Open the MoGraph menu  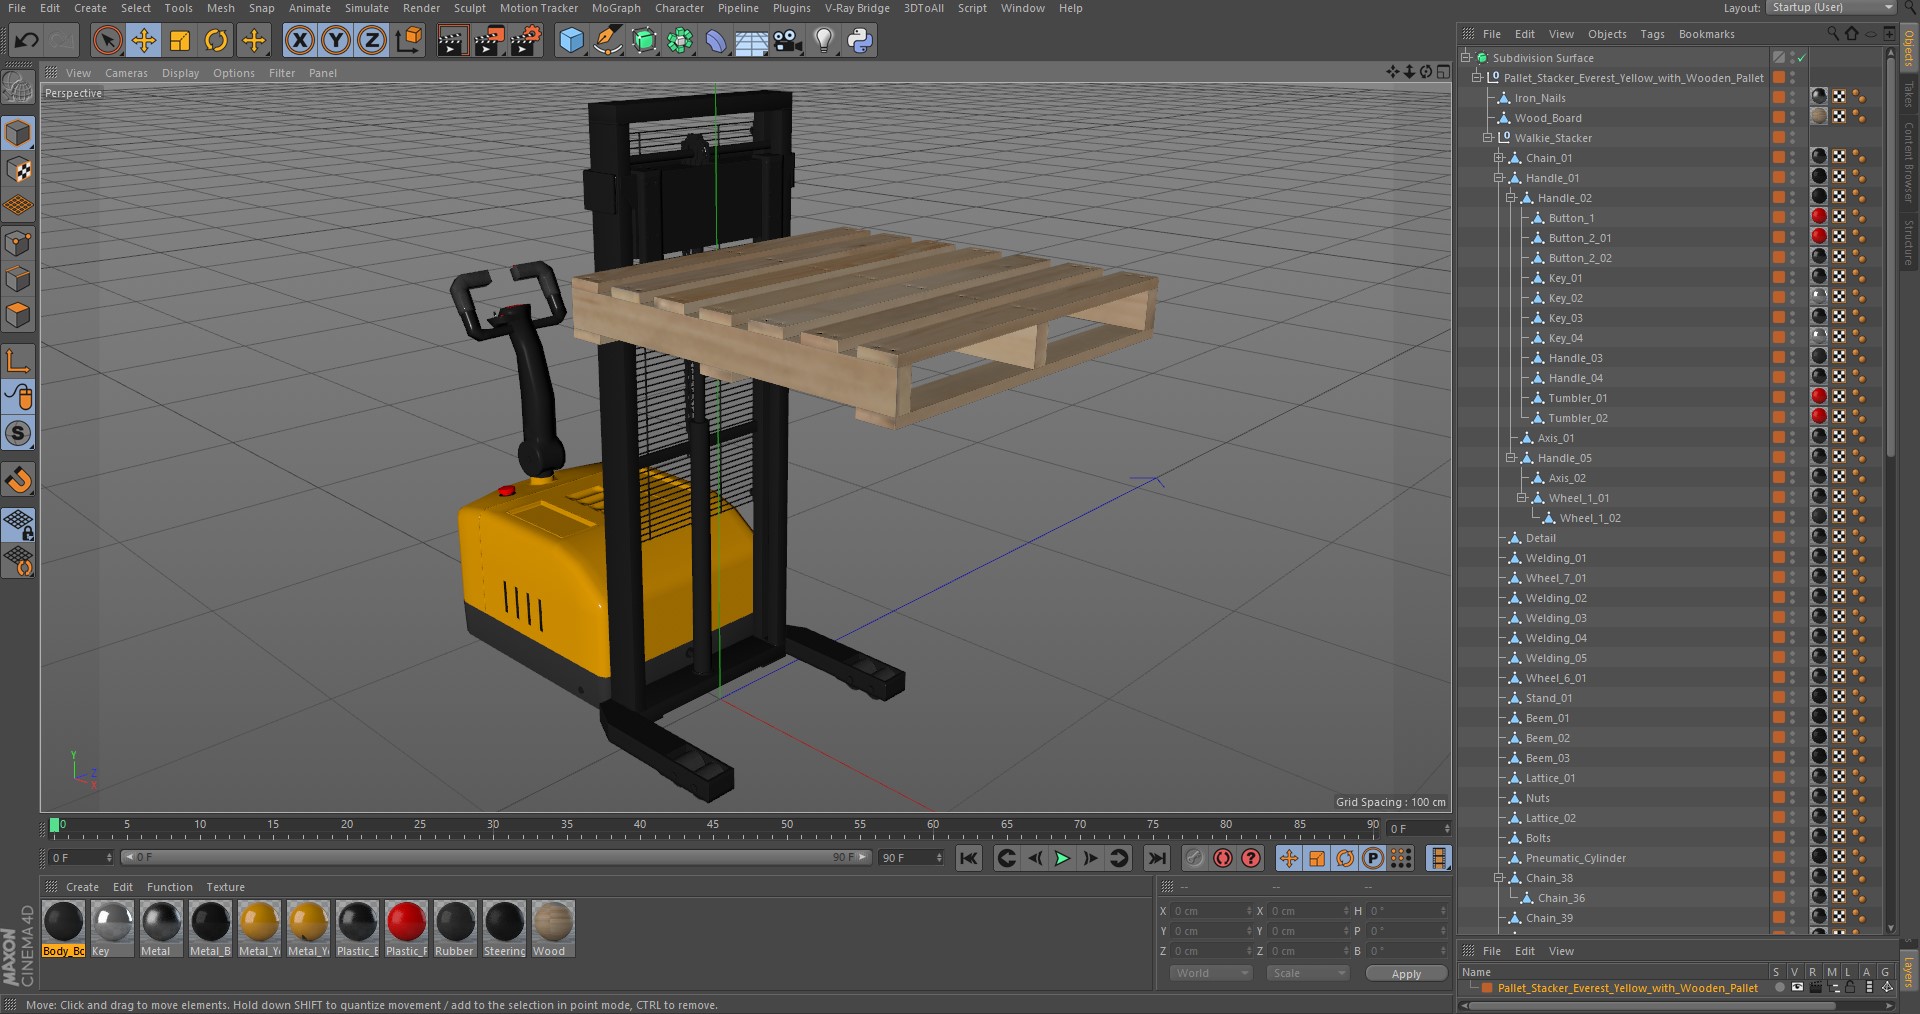pyautogui.click(x=616, y=8)
